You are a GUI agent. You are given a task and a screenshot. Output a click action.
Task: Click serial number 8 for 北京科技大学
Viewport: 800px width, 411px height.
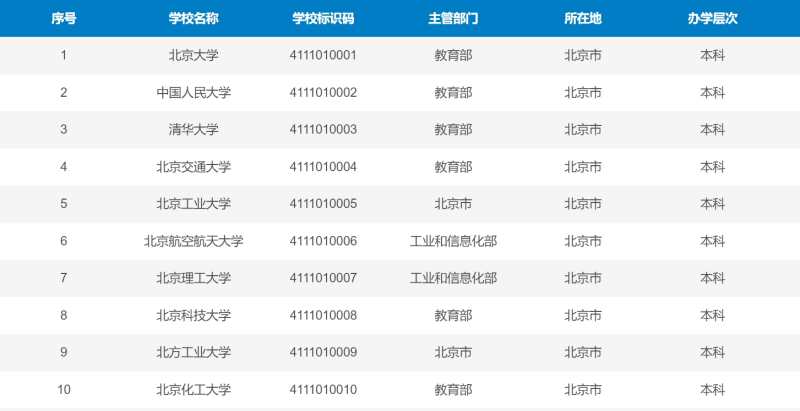[x=64, y=315]
